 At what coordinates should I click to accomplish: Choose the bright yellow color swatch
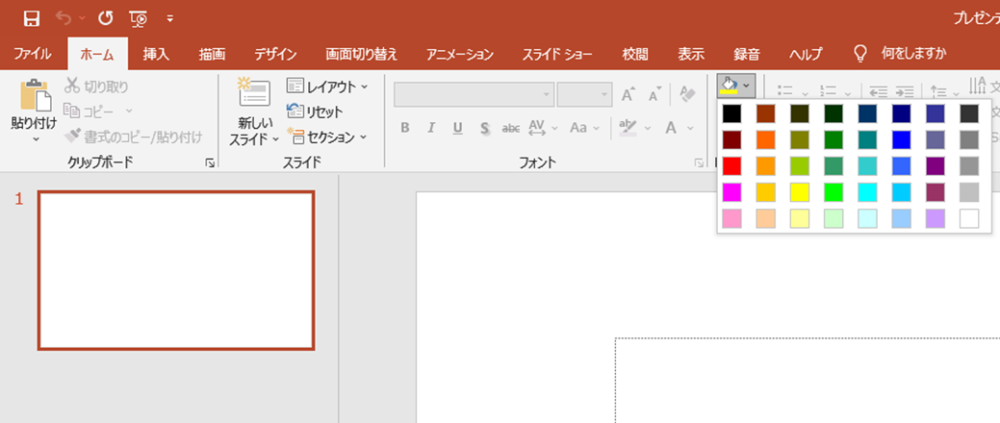(x=800, y=192)
